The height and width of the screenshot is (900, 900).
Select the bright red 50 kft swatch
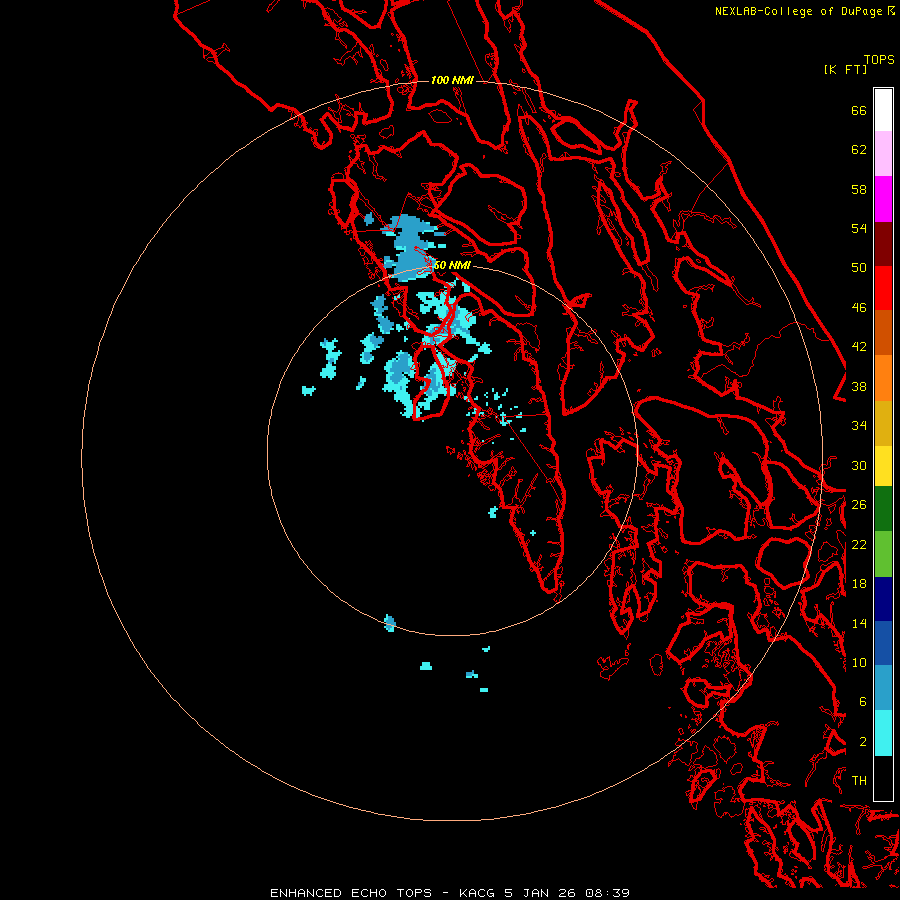point(883,288)
